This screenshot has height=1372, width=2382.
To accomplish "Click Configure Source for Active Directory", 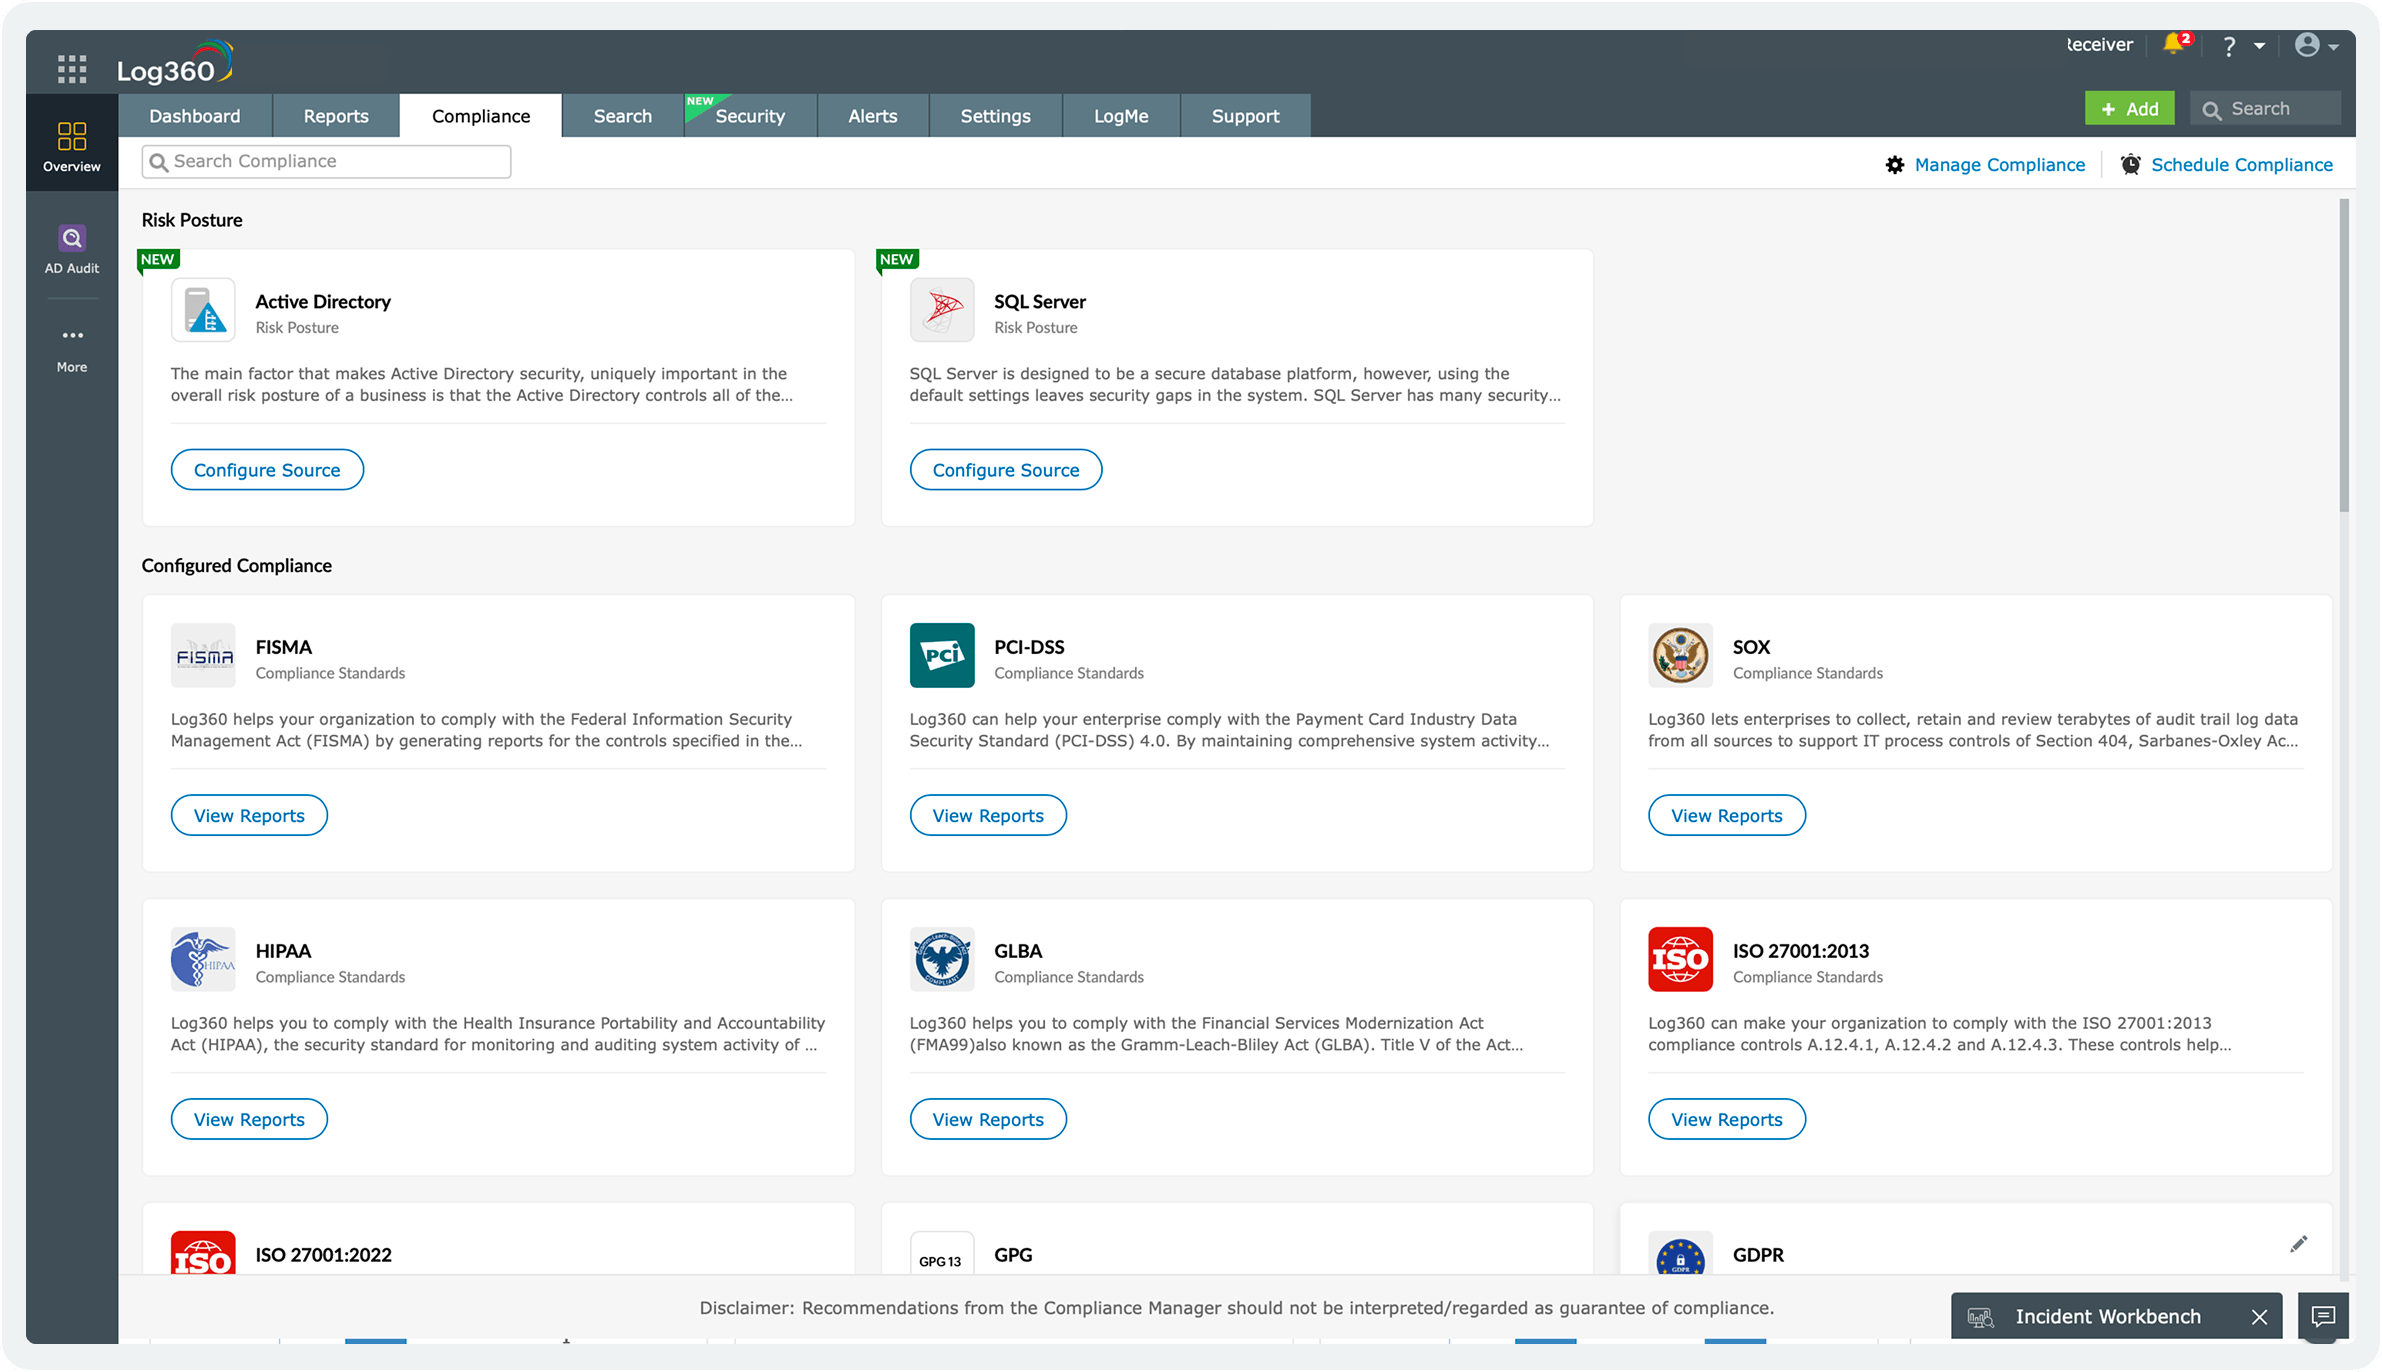I will 267,470.
